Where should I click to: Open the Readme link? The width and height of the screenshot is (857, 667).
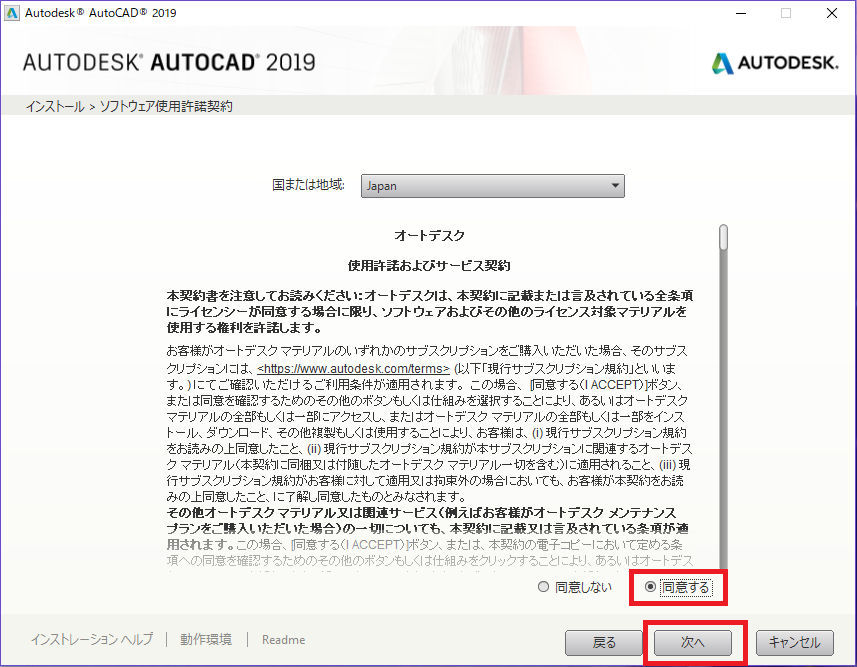click(x=284, y=640)
